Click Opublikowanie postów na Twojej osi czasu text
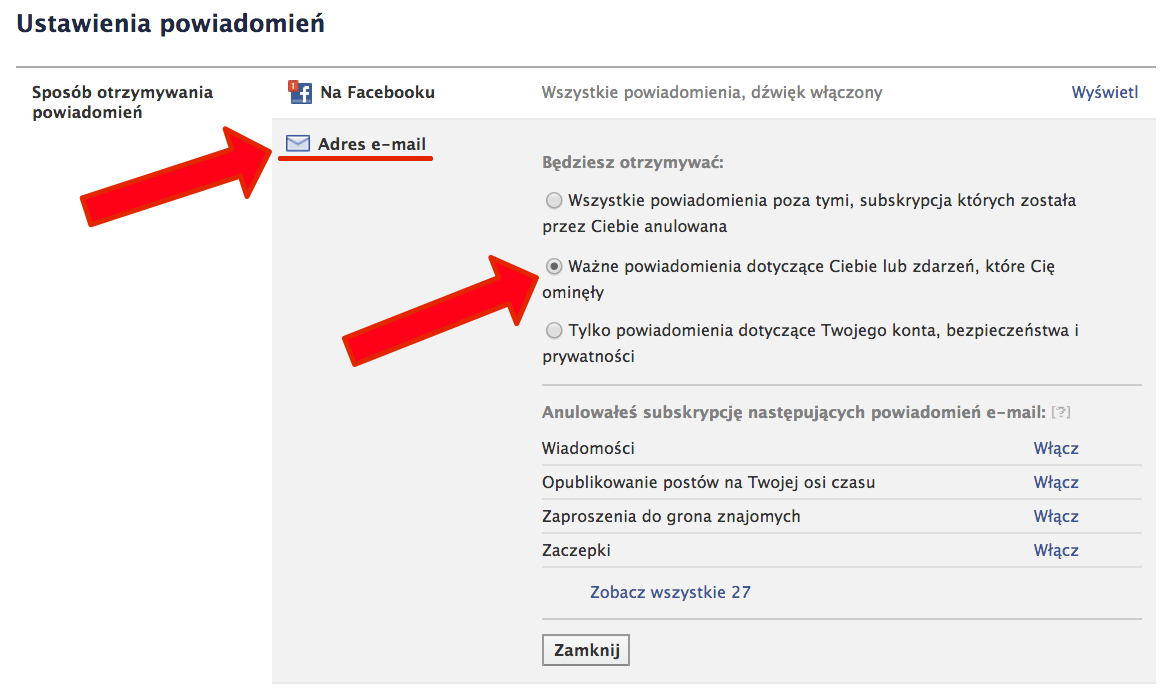Screen dimensions: 1176x690 point(708,482)
